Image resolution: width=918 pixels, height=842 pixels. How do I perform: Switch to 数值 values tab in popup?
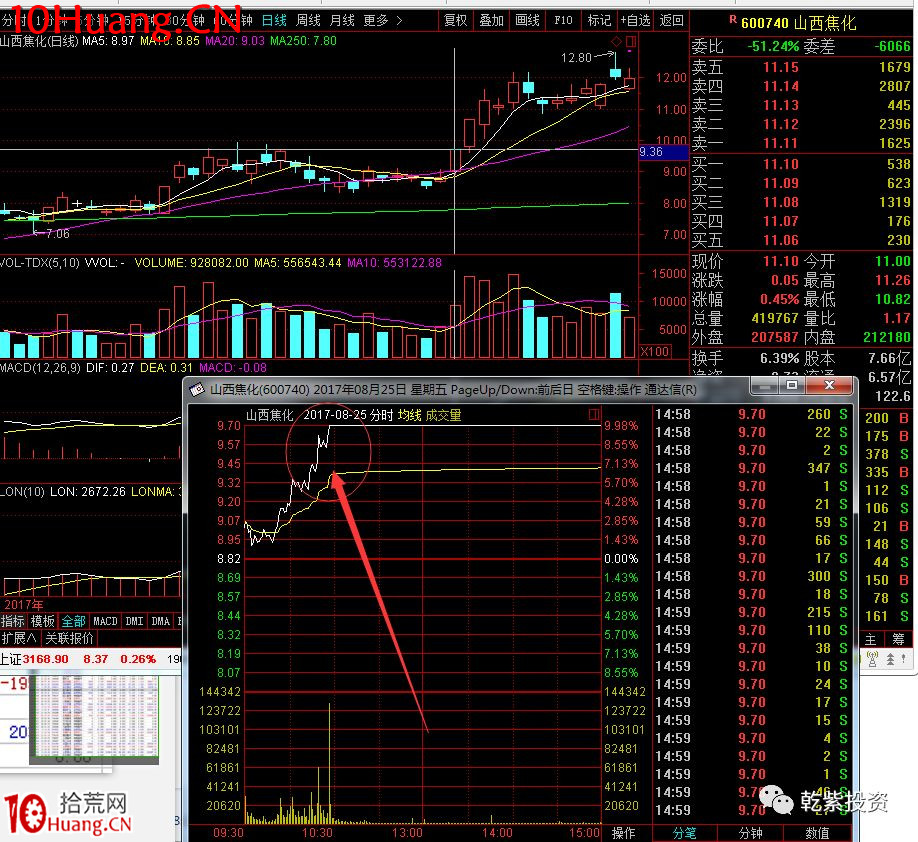click(817, 833)
